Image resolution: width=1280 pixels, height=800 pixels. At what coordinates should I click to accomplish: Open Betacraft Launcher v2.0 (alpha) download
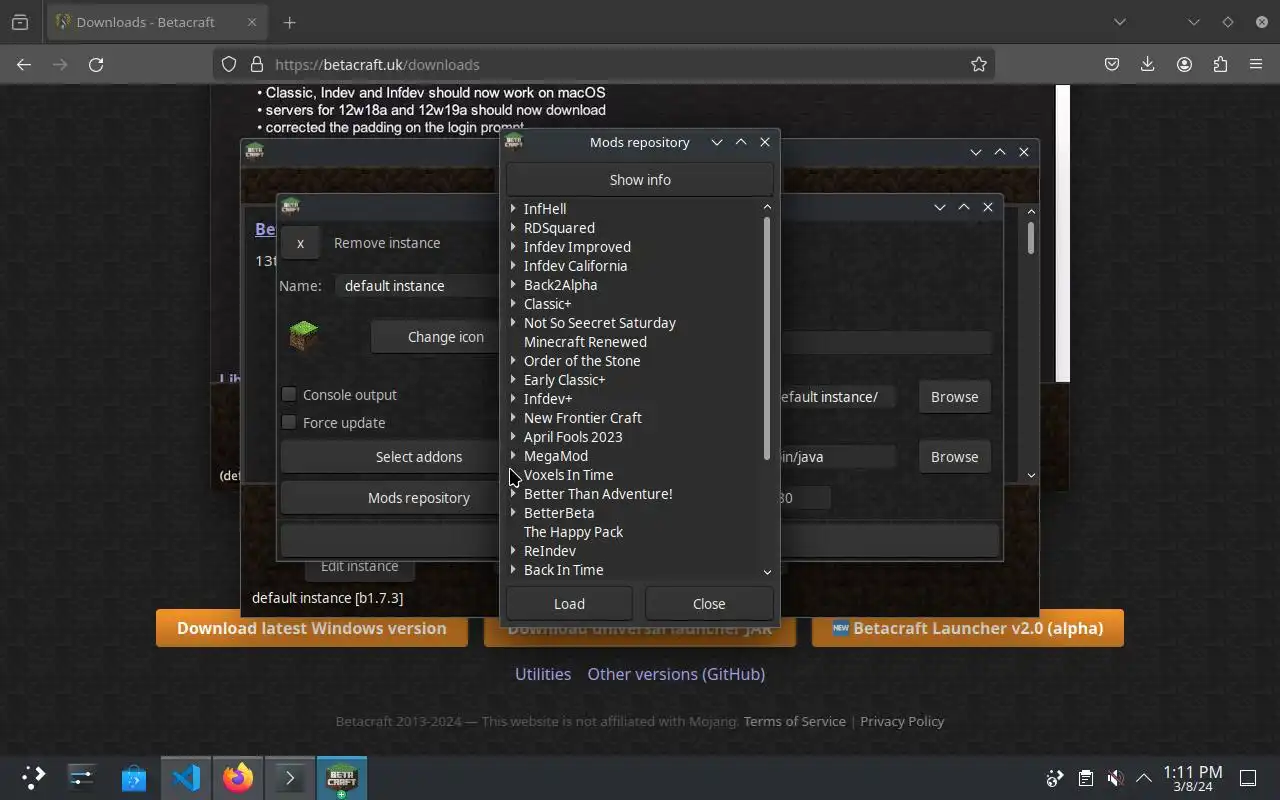tap(968, 628)
